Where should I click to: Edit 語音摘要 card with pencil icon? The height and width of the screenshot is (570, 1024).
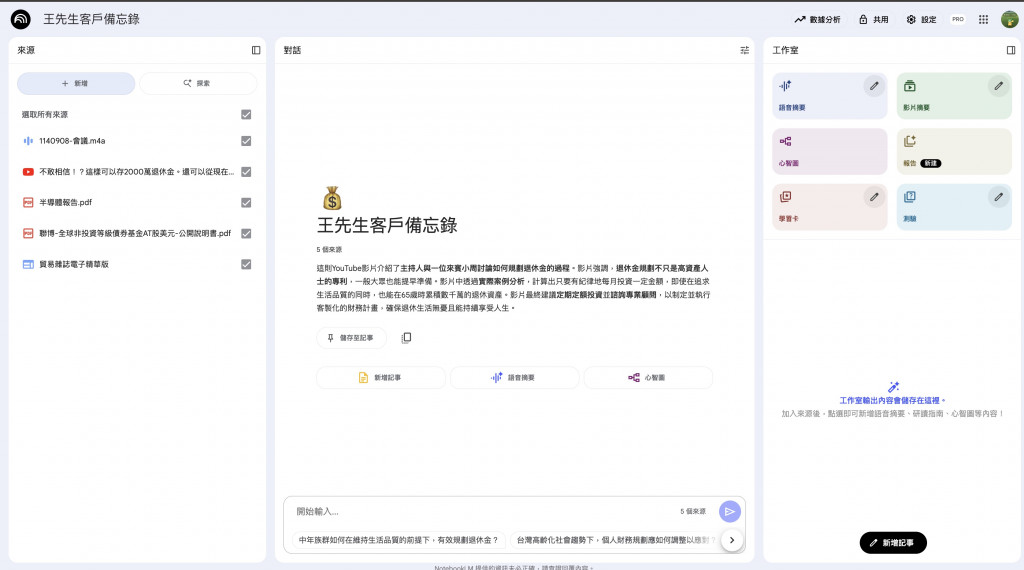874,86
